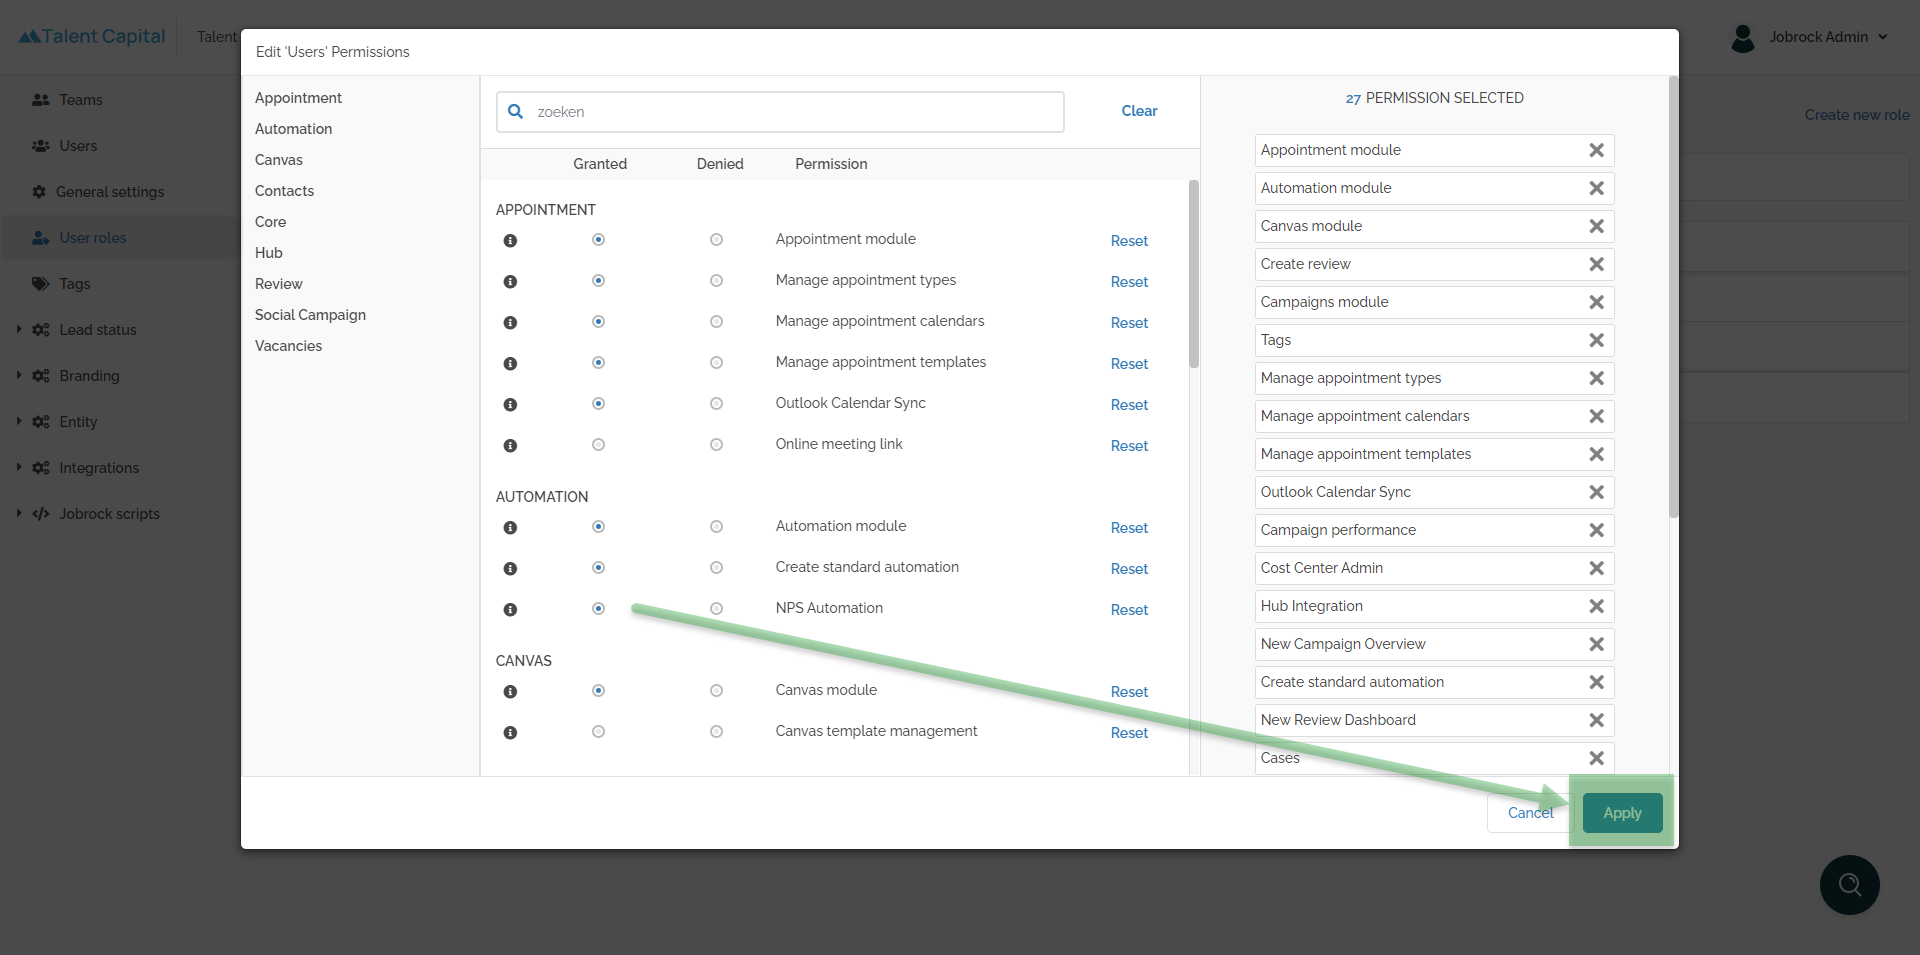Image resolution: width=1920 pixels, height=955 pixels.
Task: Remove Automation module from selected list
Action: 1596,188
